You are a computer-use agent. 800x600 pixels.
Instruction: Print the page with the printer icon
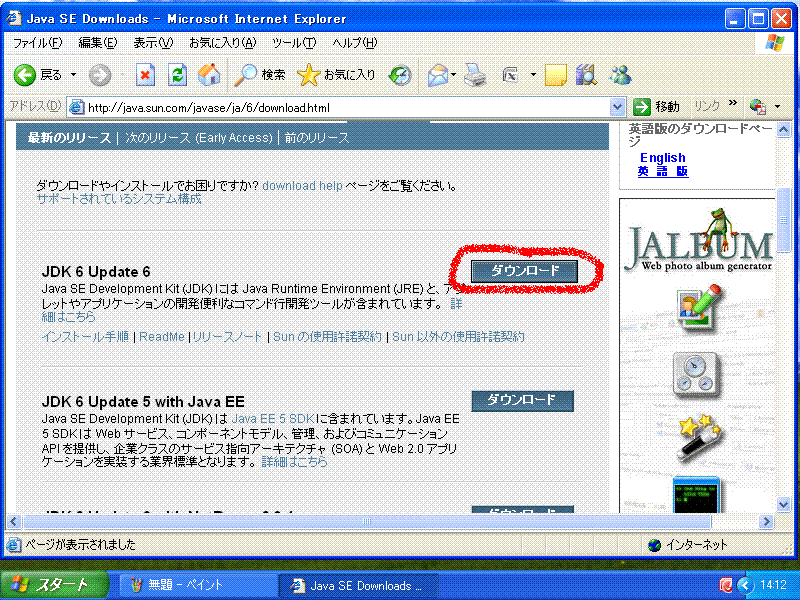(x=475, y=75)
